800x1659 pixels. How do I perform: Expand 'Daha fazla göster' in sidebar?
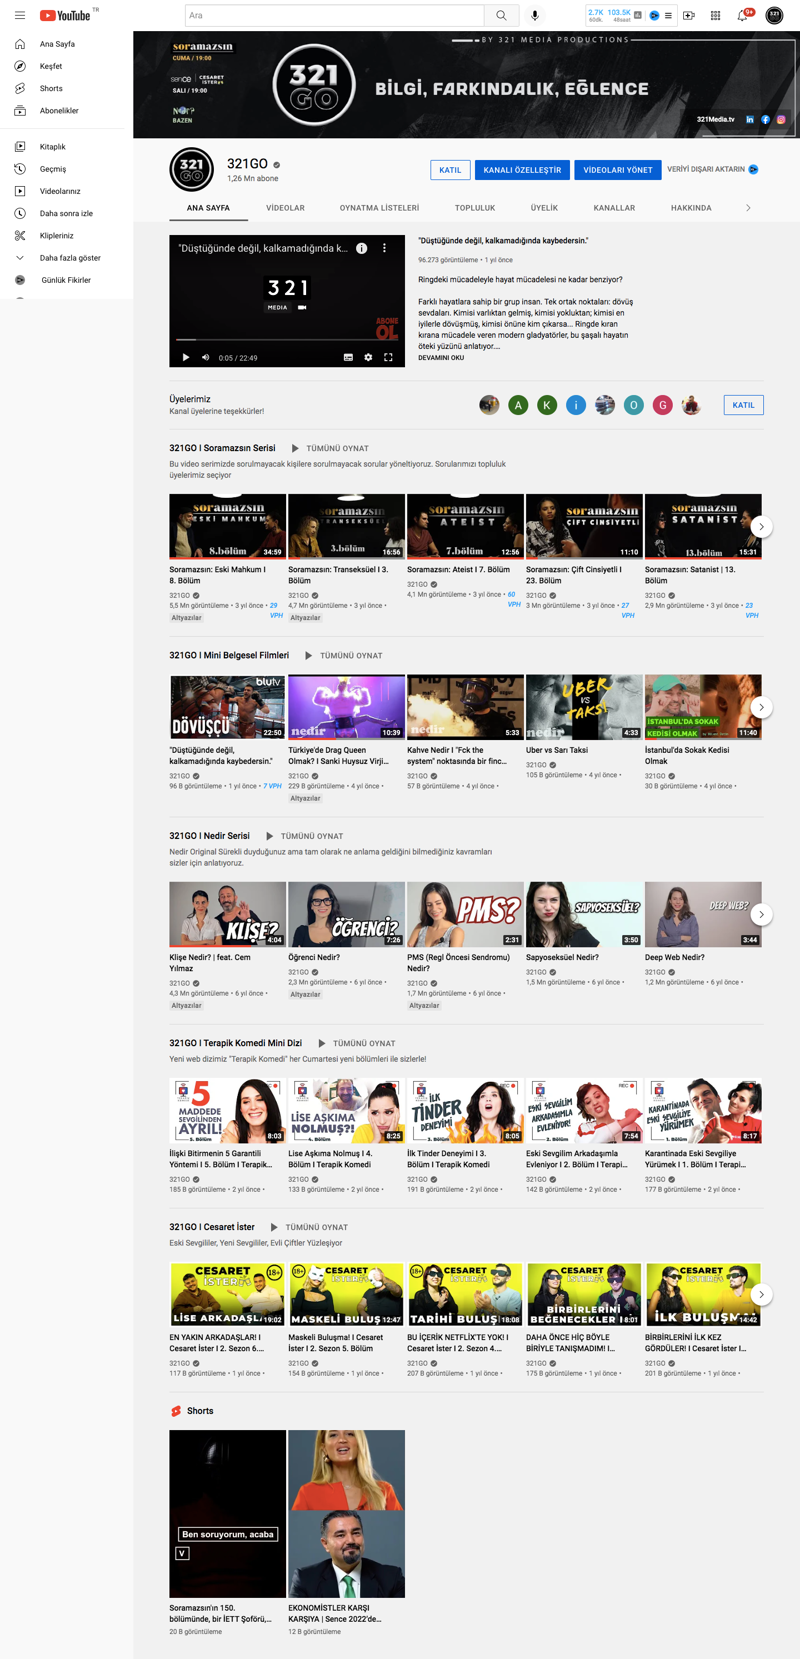(x=69, y=258)
